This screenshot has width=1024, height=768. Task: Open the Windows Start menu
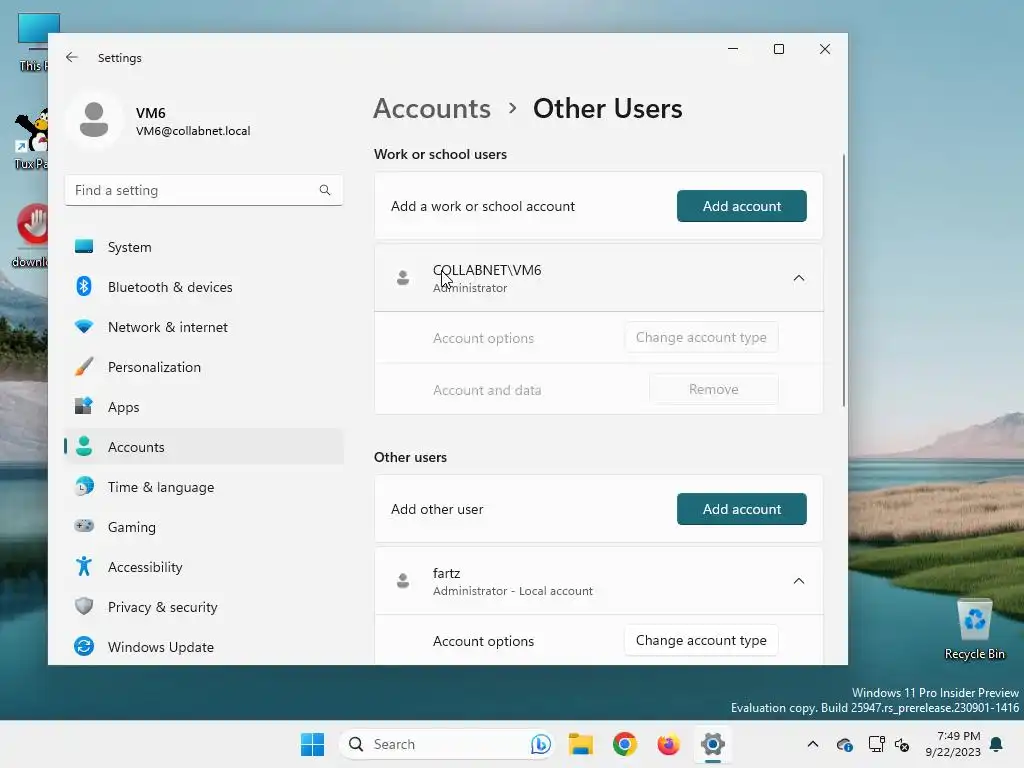[x=312, y=744]
